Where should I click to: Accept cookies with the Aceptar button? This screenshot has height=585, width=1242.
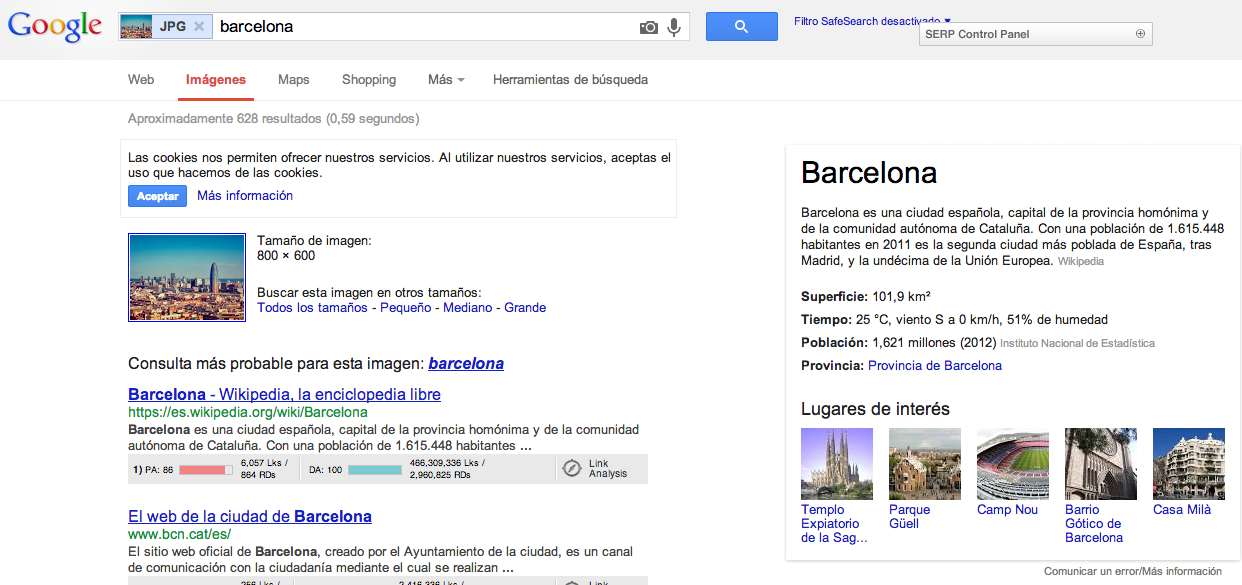click(x=157, y=195)
